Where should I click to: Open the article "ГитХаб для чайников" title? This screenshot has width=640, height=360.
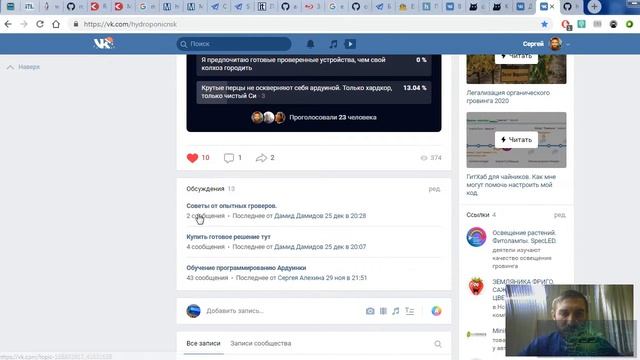511,184
